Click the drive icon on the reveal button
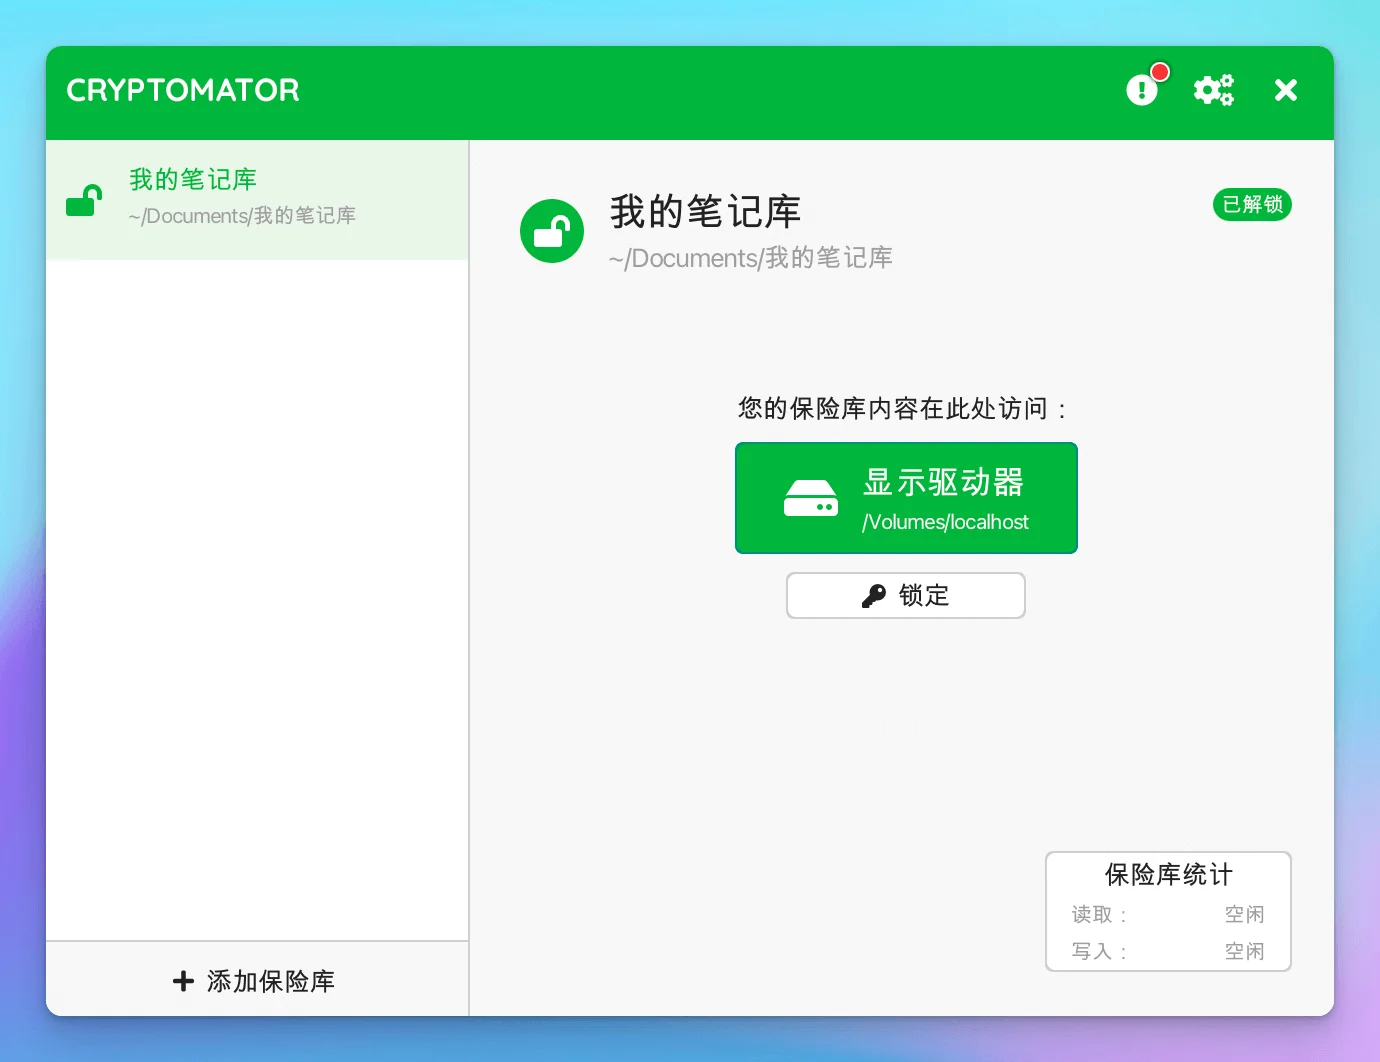Image resolution: width=1380 pixels, height=1062 pixels. (x=811, y=498)
